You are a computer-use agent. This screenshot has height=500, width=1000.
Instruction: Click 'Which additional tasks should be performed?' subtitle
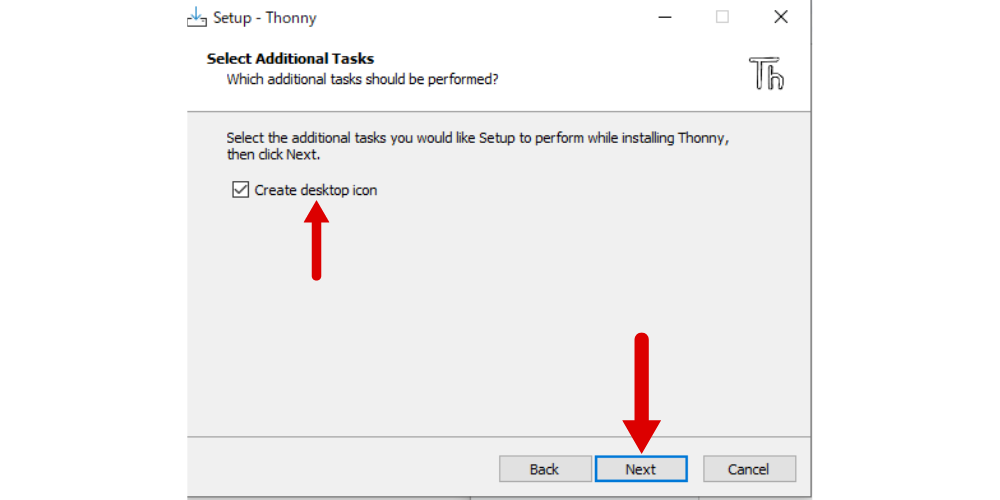[x=362, y=80]
